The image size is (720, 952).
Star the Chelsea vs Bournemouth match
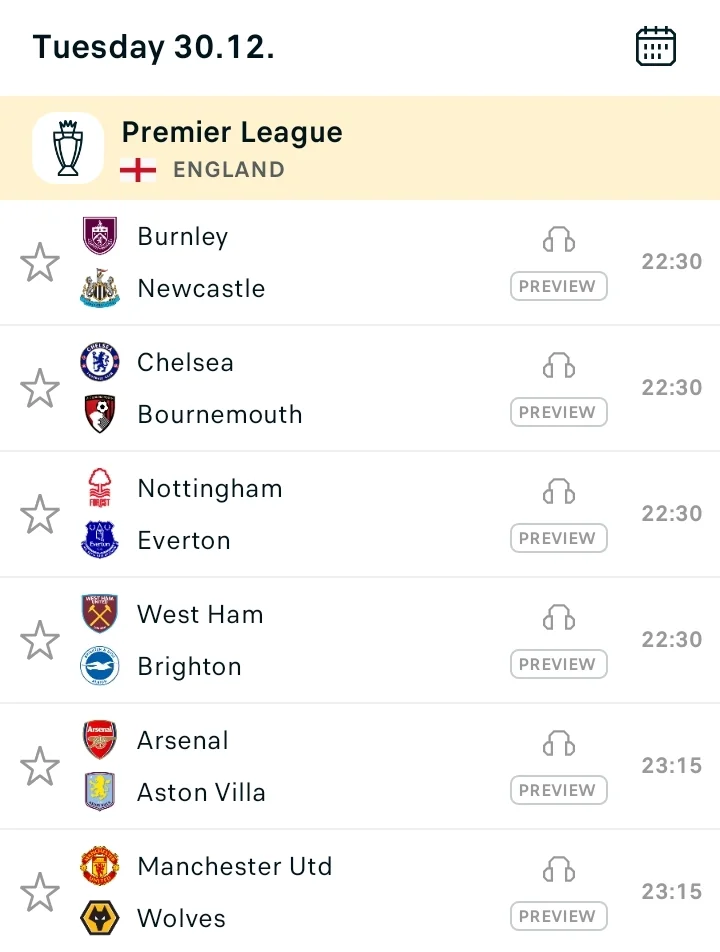(40, 388)
